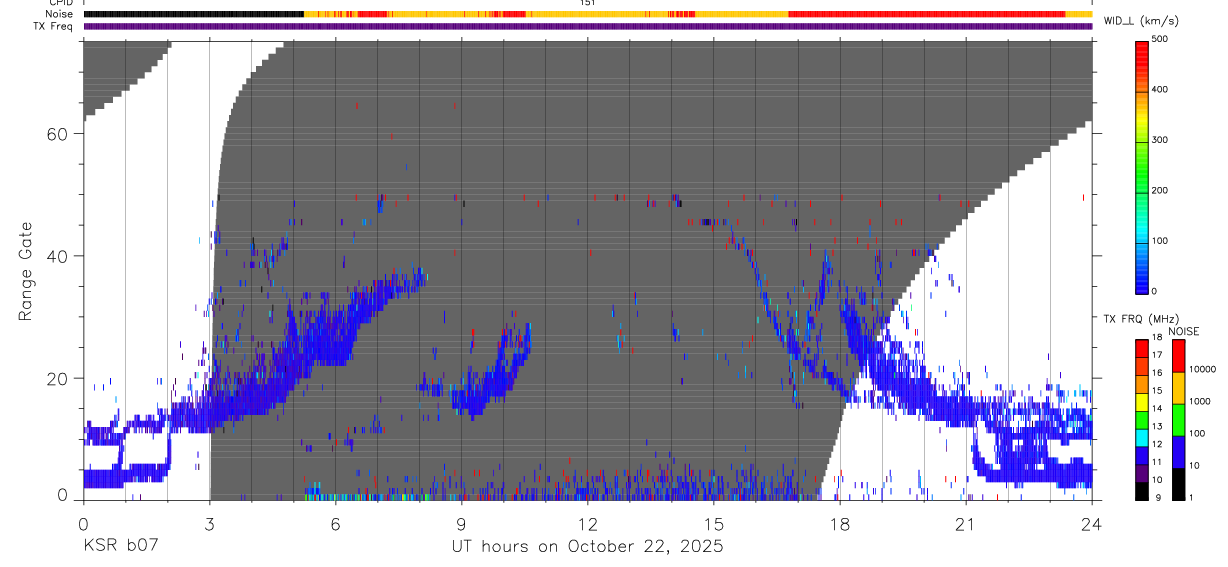Click the long red segment of top Noise bar
The image size is (1228, 567).
coord(927,14)
